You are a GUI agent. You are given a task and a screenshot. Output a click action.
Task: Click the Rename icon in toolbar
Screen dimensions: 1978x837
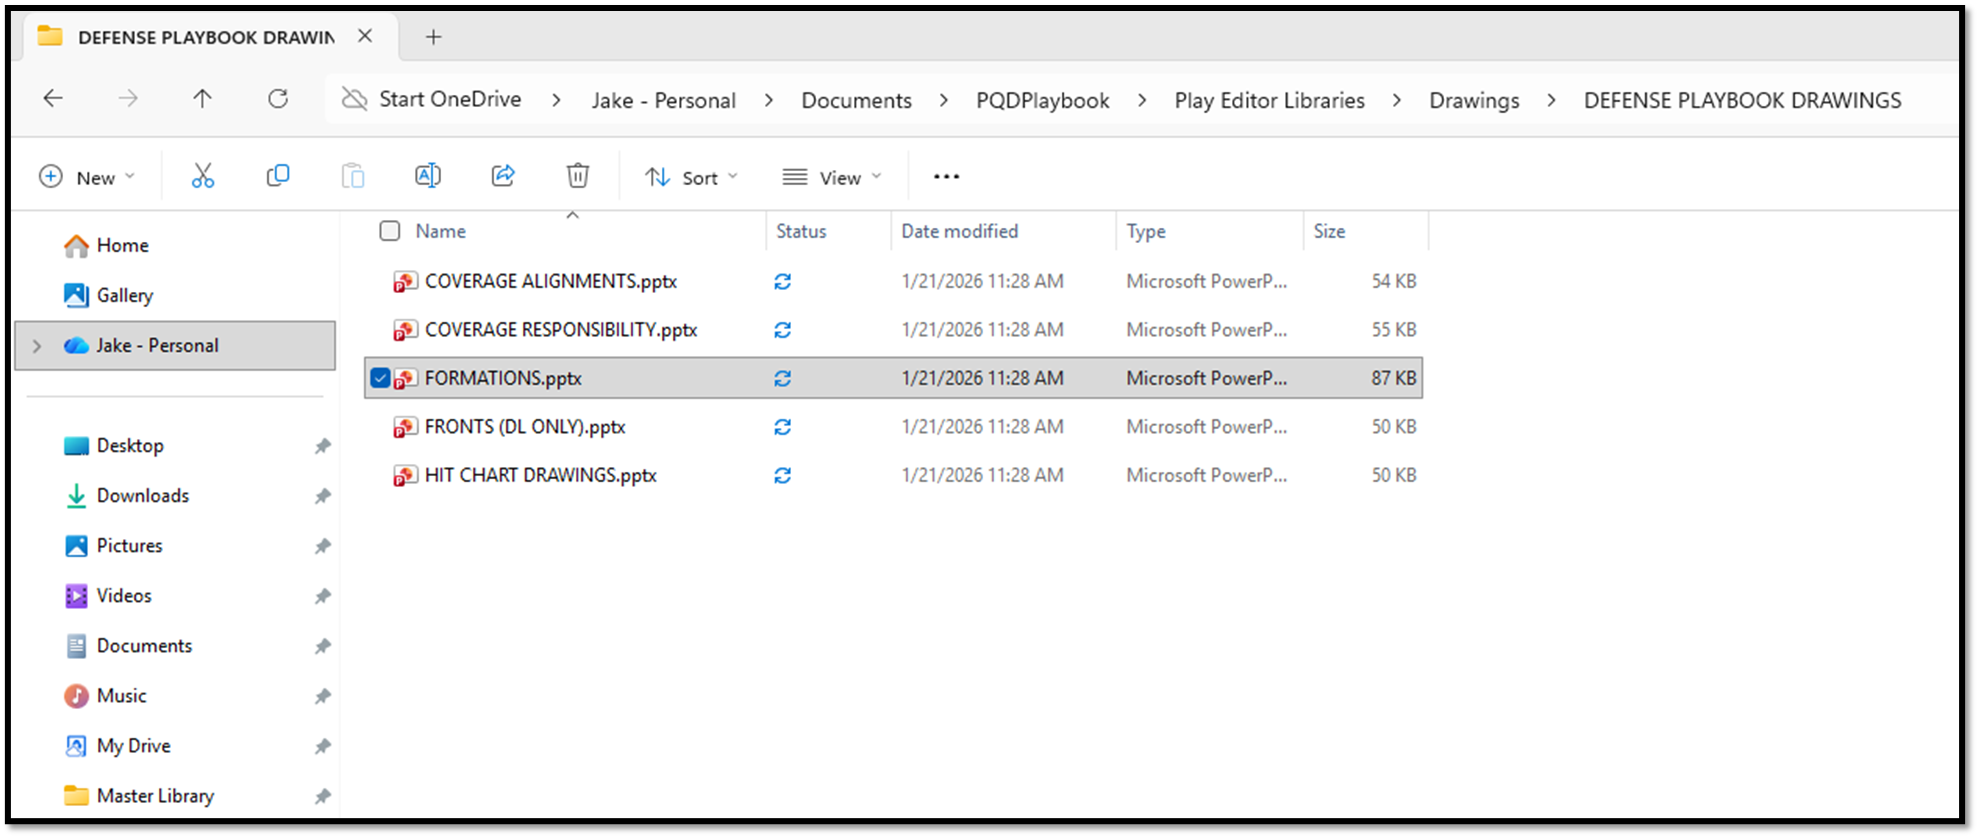click(428, 177)
